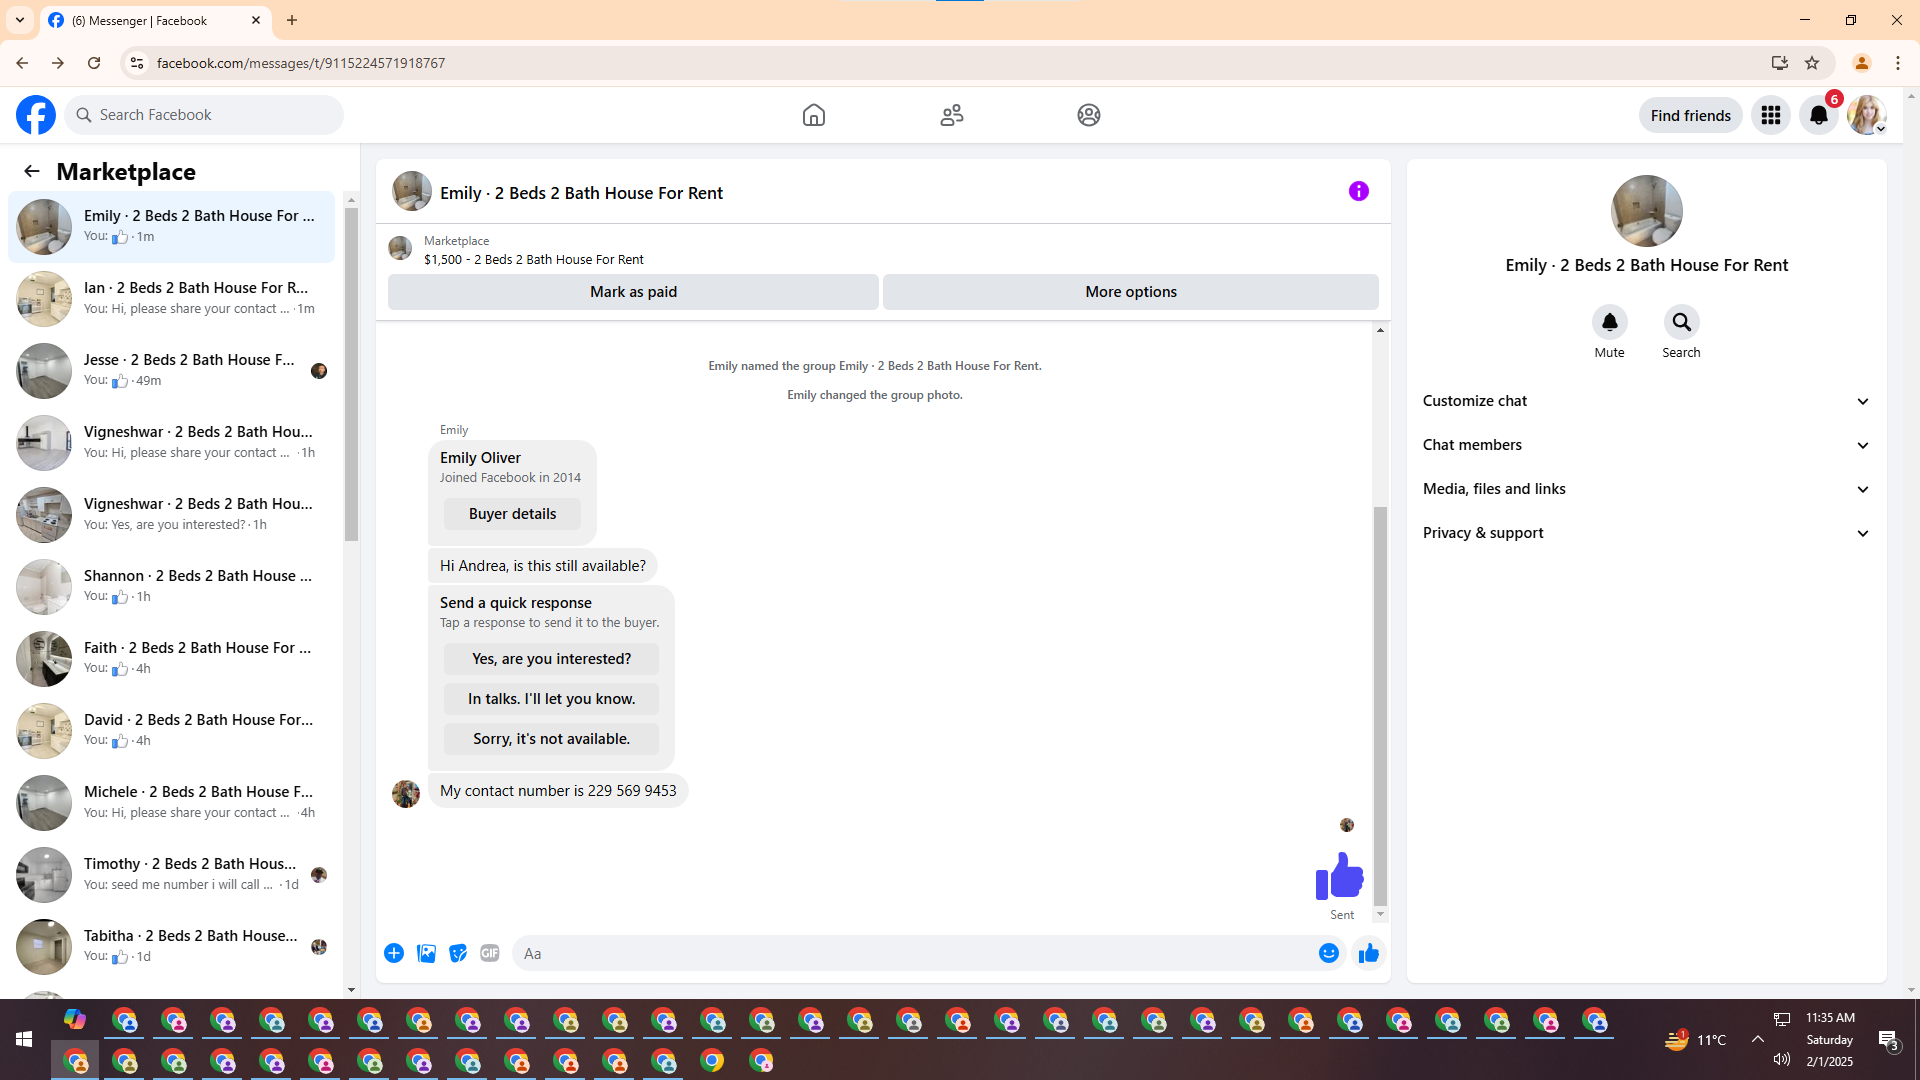Open the notifications bell icon

pyautogui.click(x=1818, y=115)
